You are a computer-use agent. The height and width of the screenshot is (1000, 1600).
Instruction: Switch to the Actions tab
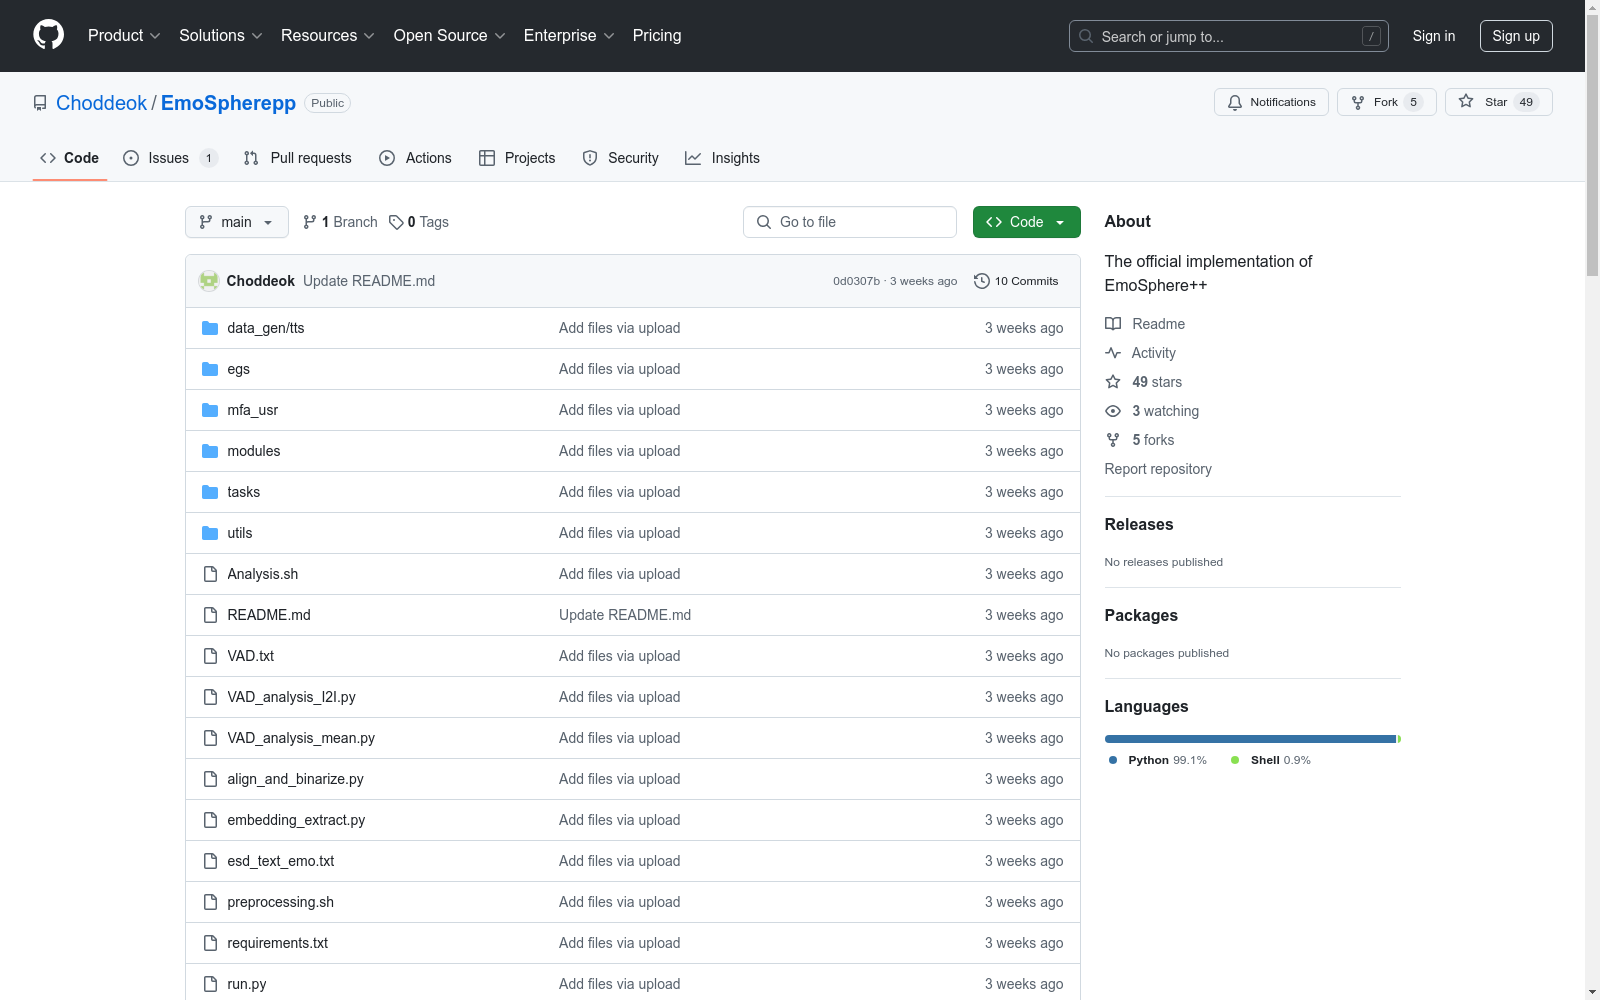tap(415, 158)
